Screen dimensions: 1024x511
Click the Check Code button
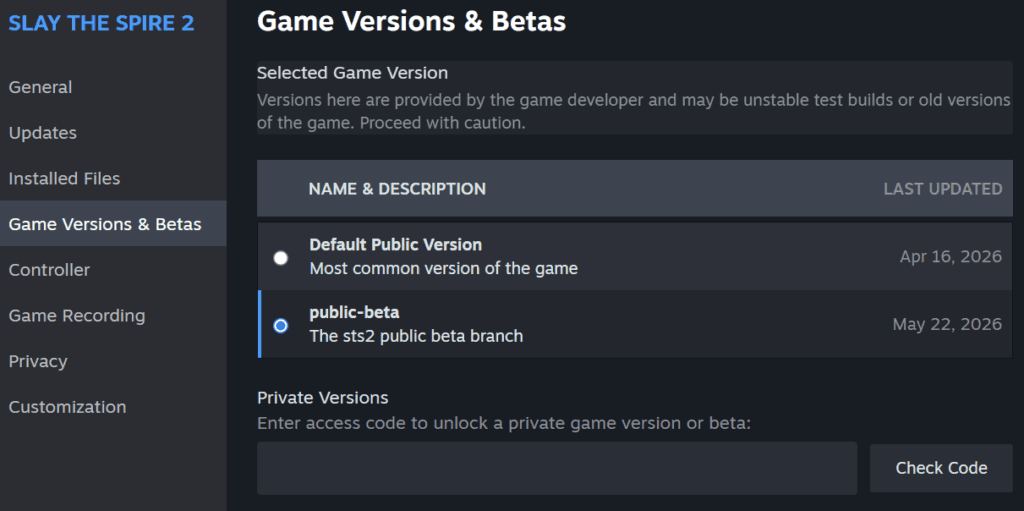pos(941,468)
